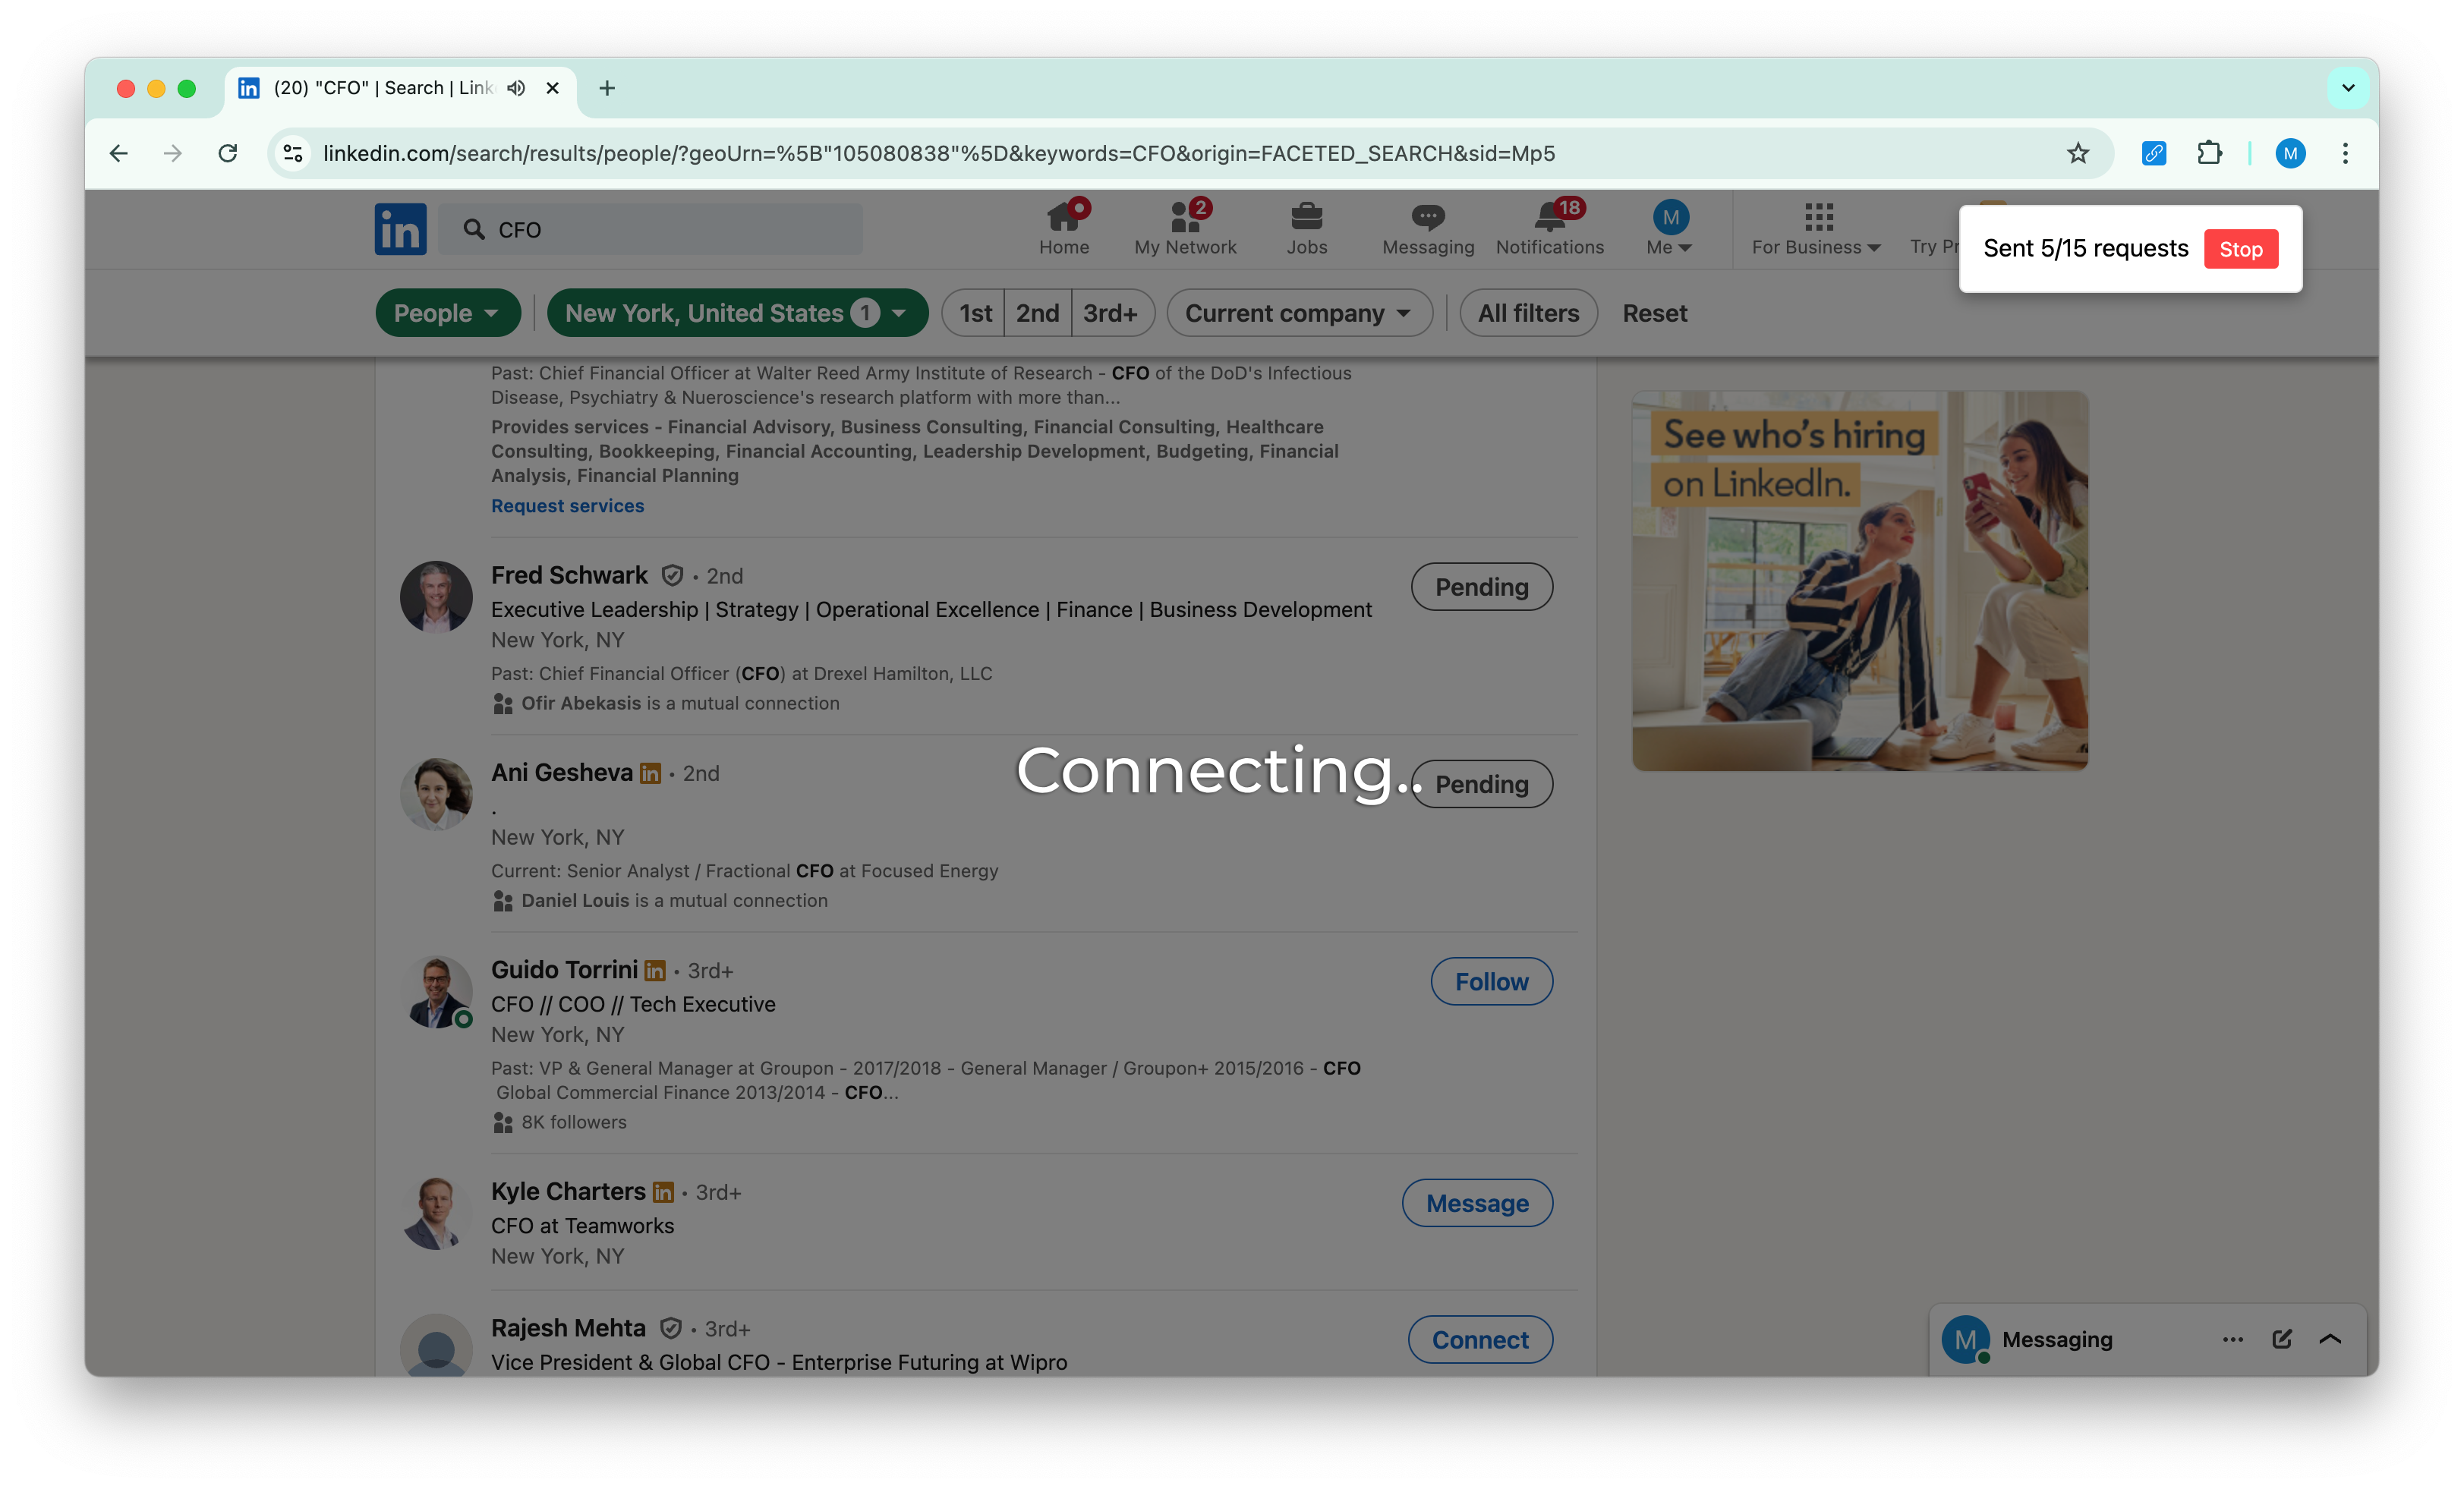
Task: Expand the Current company dropdown
Action: pyautogui.click(x=1299, y=313)
